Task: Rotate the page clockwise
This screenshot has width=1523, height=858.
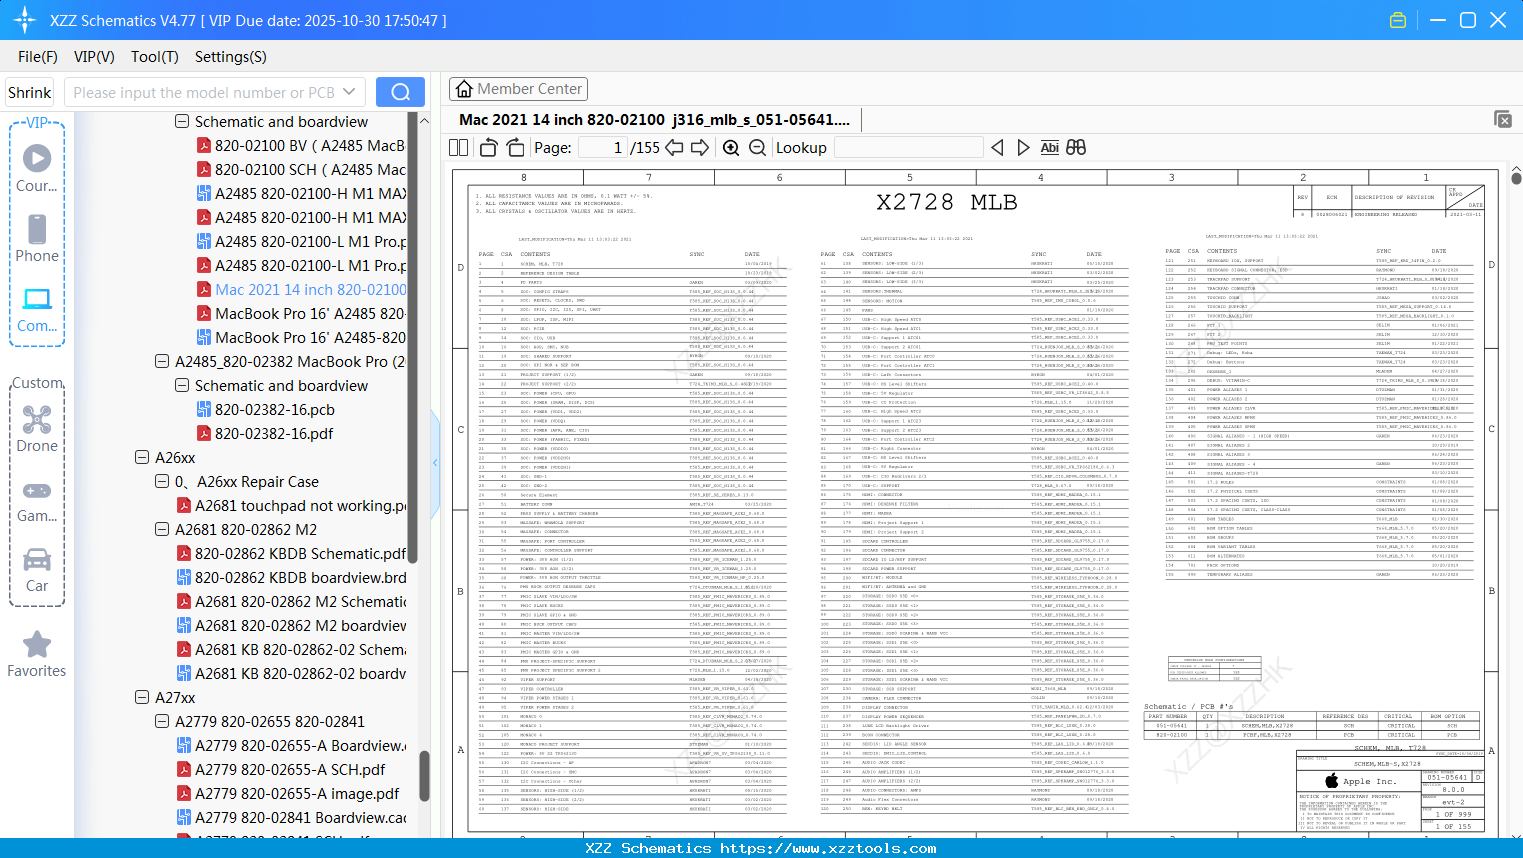Action: 515,148
